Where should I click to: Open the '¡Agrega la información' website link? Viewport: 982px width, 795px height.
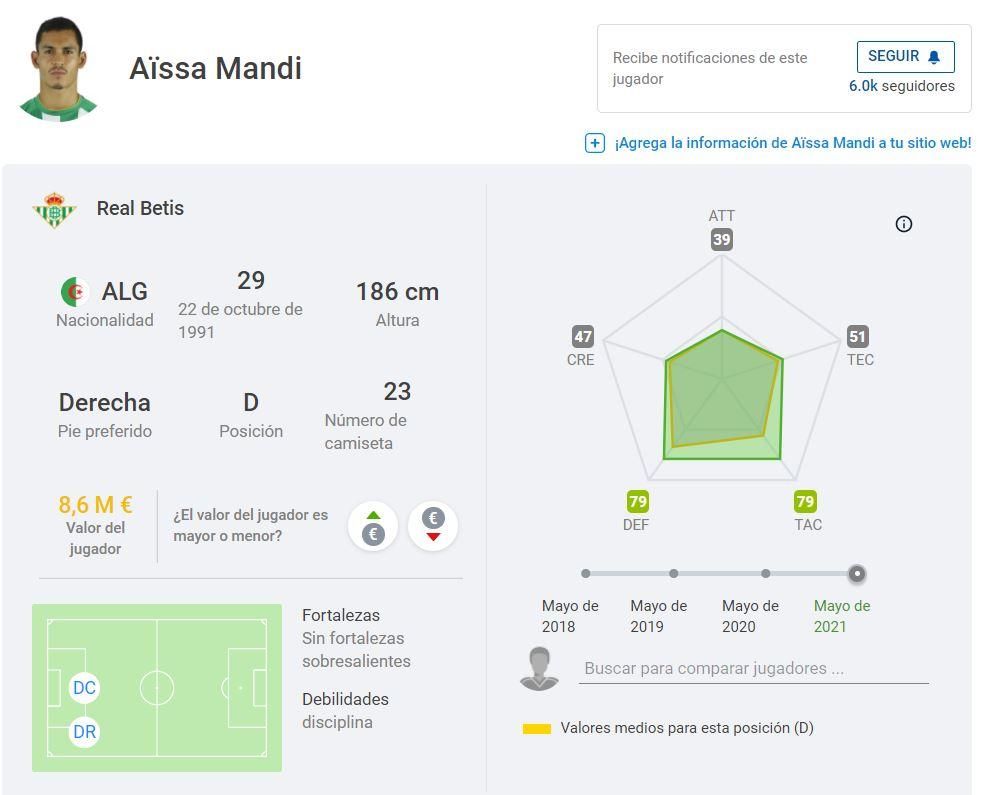[793, 143]
